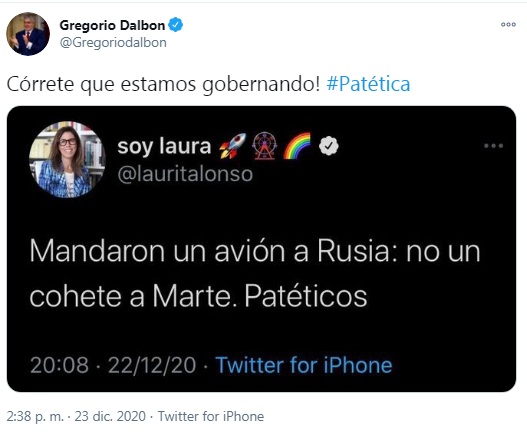Click the 2:38 p. m. · 23 dic. 2020 timestamp
The height and width of the screenshot is (435, 527).
click(x=76, y=417)
